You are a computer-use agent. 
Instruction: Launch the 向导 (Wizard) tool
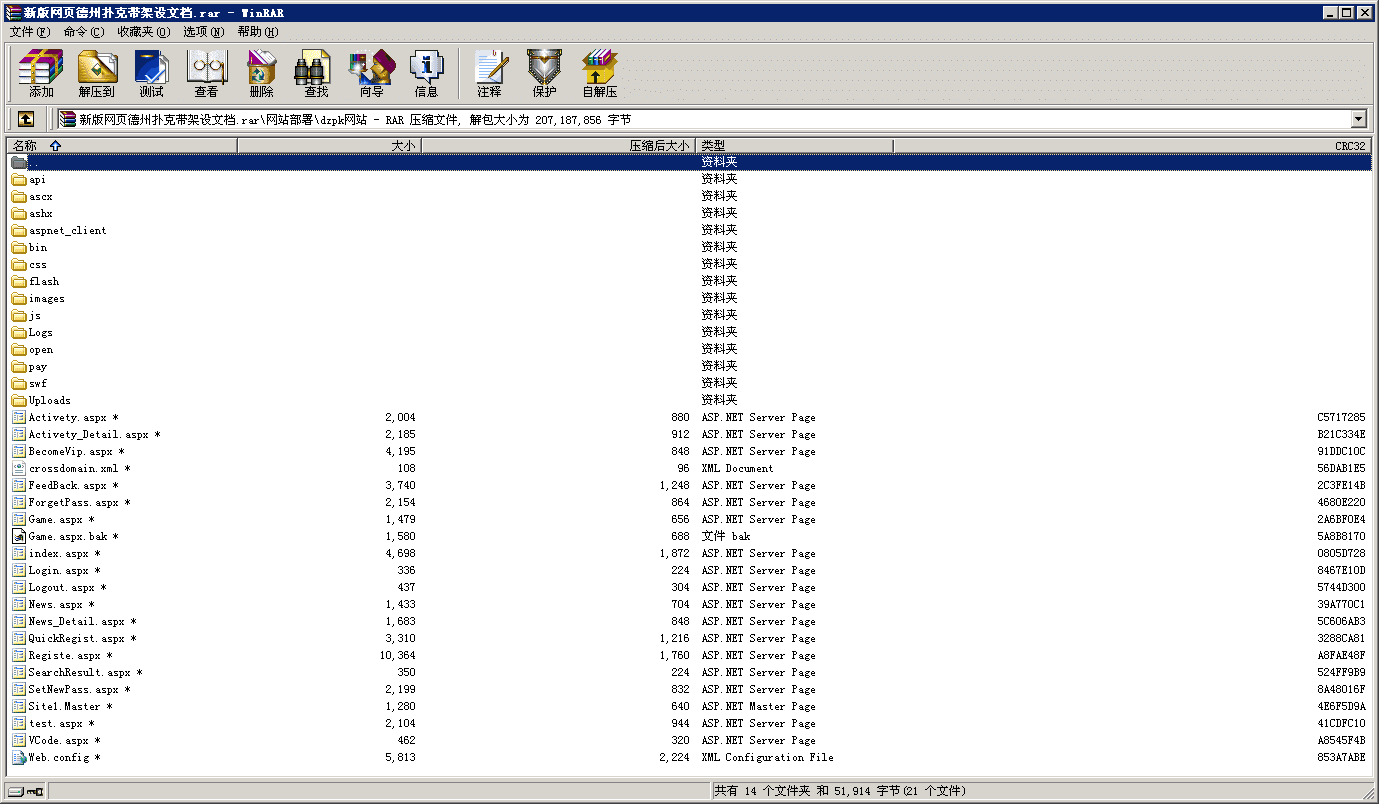click(x=371, y=74)
